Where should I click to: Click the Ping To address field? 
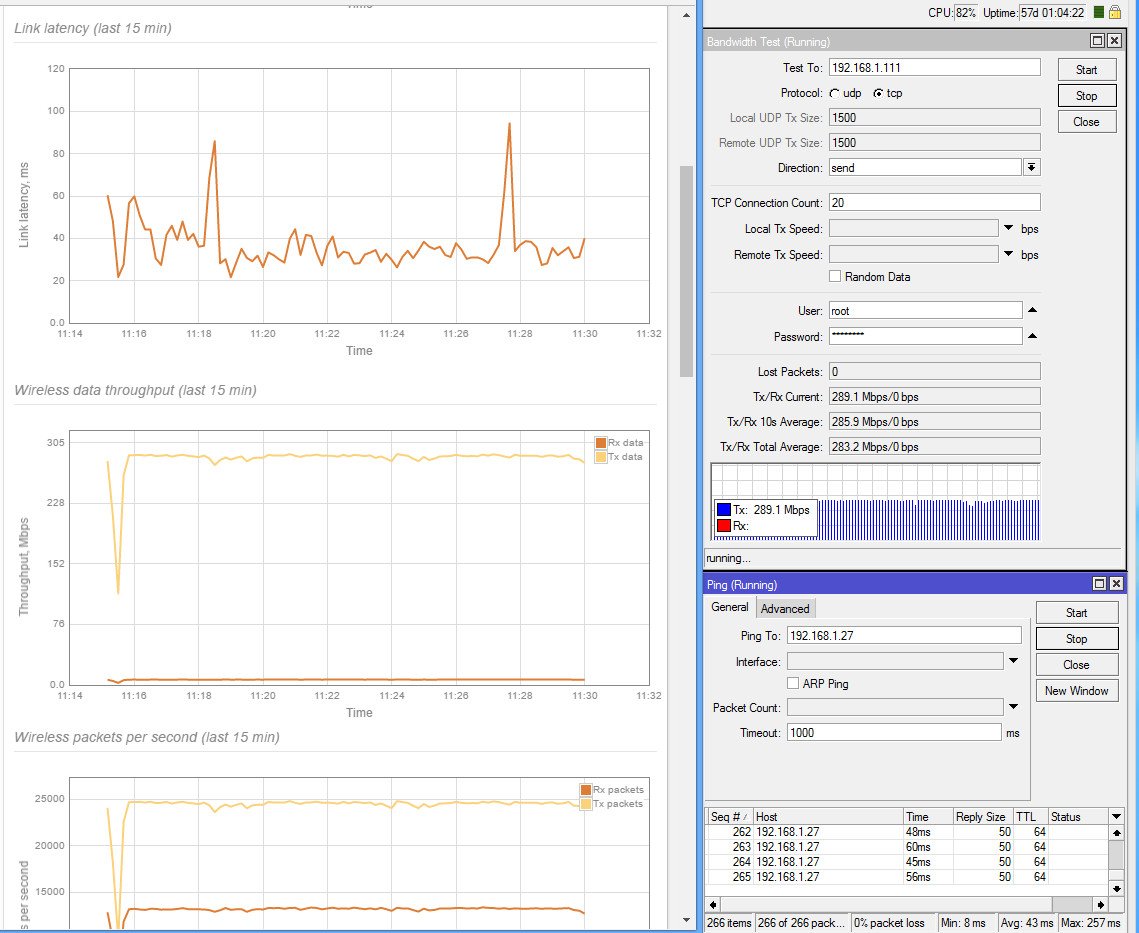[904, 636]
